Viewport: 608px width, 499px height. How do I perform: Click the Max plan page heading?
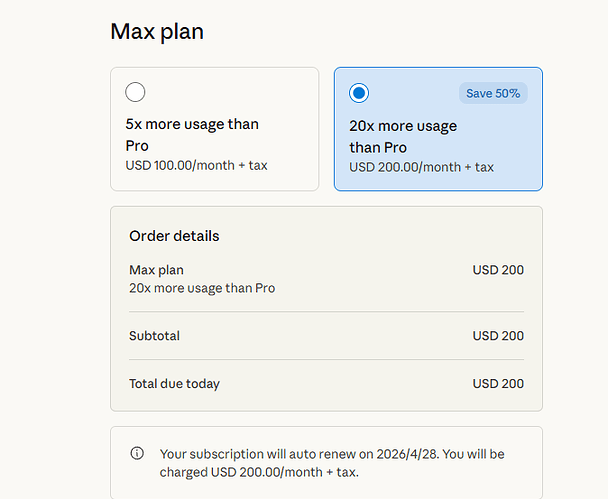pyautogui.click(x=157, y=32)
